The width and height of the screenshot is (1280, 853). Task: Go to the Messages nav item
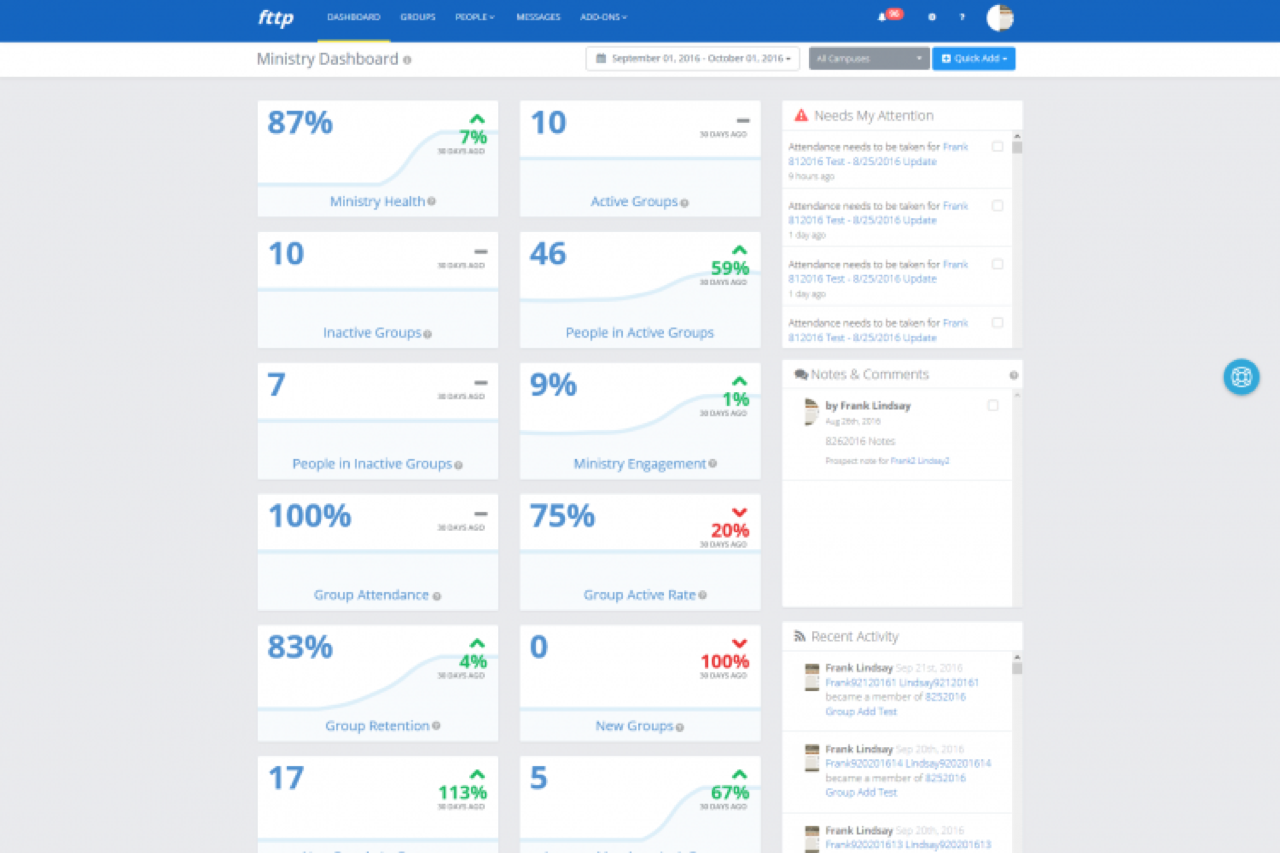538,17
